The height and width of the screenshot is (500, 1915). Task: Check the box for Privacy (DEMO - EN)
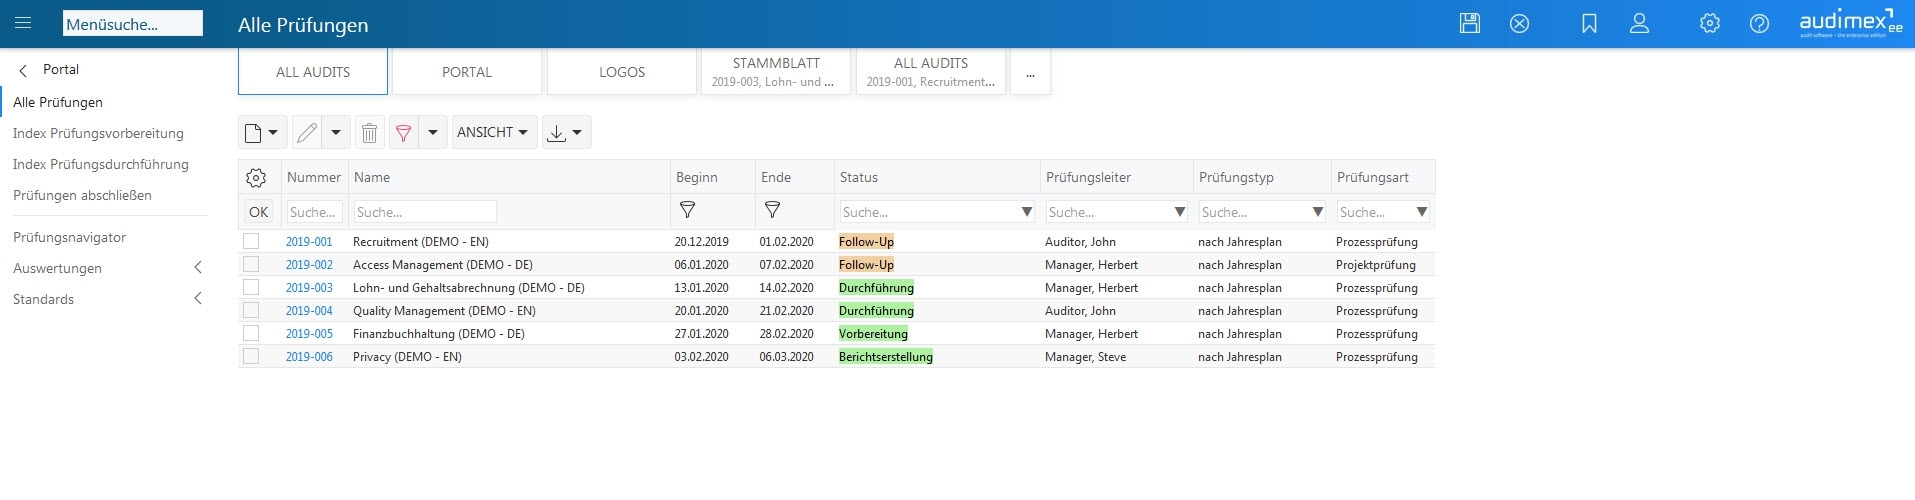click(x=251, y=356)
